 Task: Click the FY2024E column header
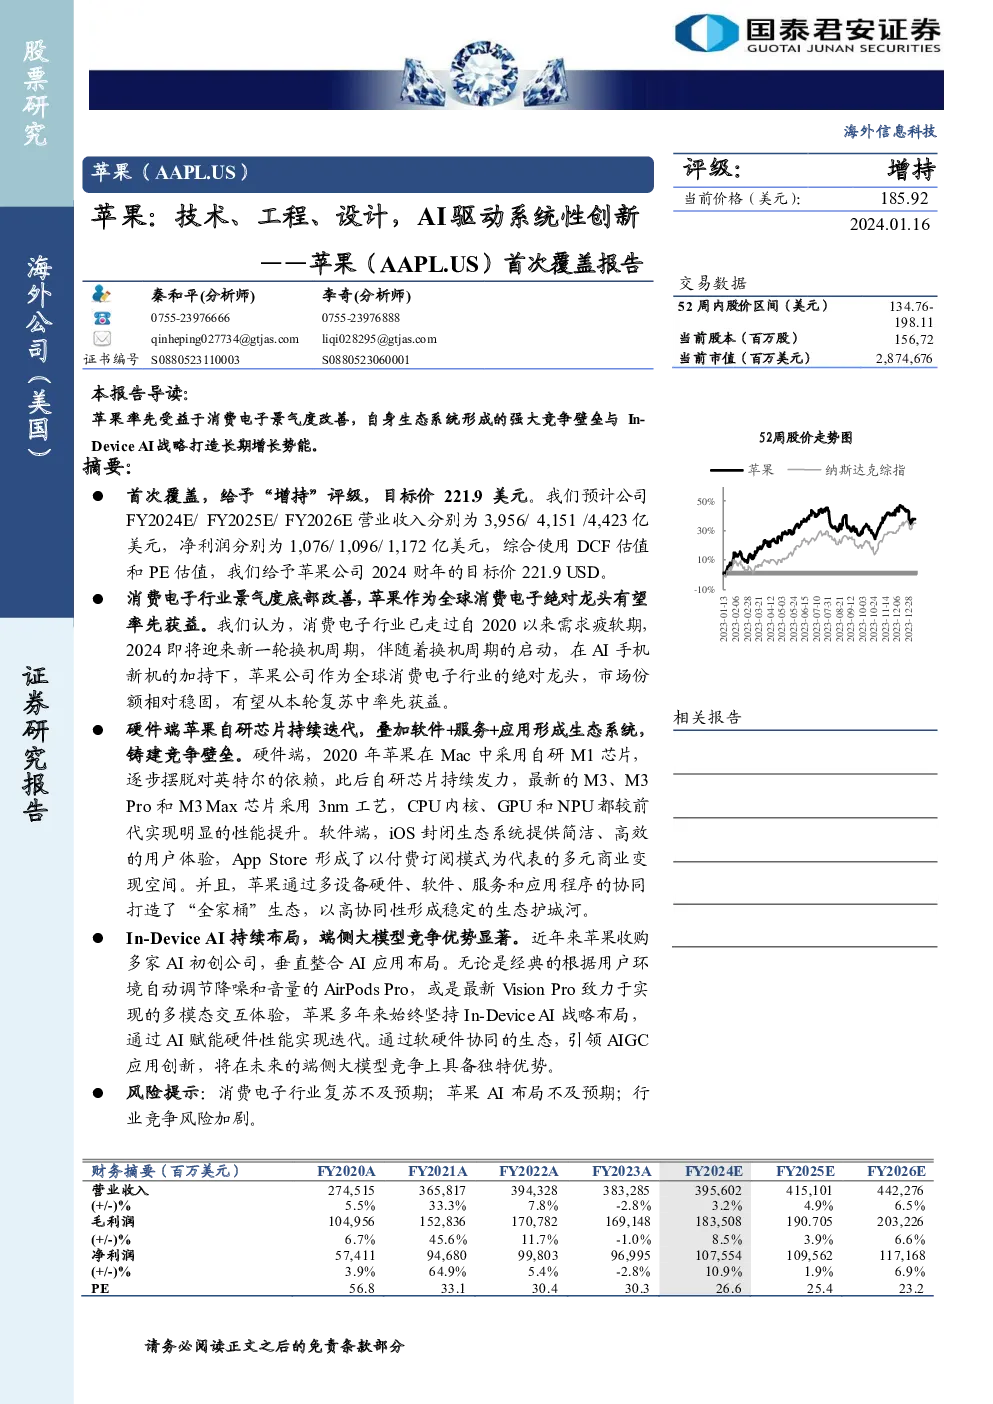coord(713,1171)
